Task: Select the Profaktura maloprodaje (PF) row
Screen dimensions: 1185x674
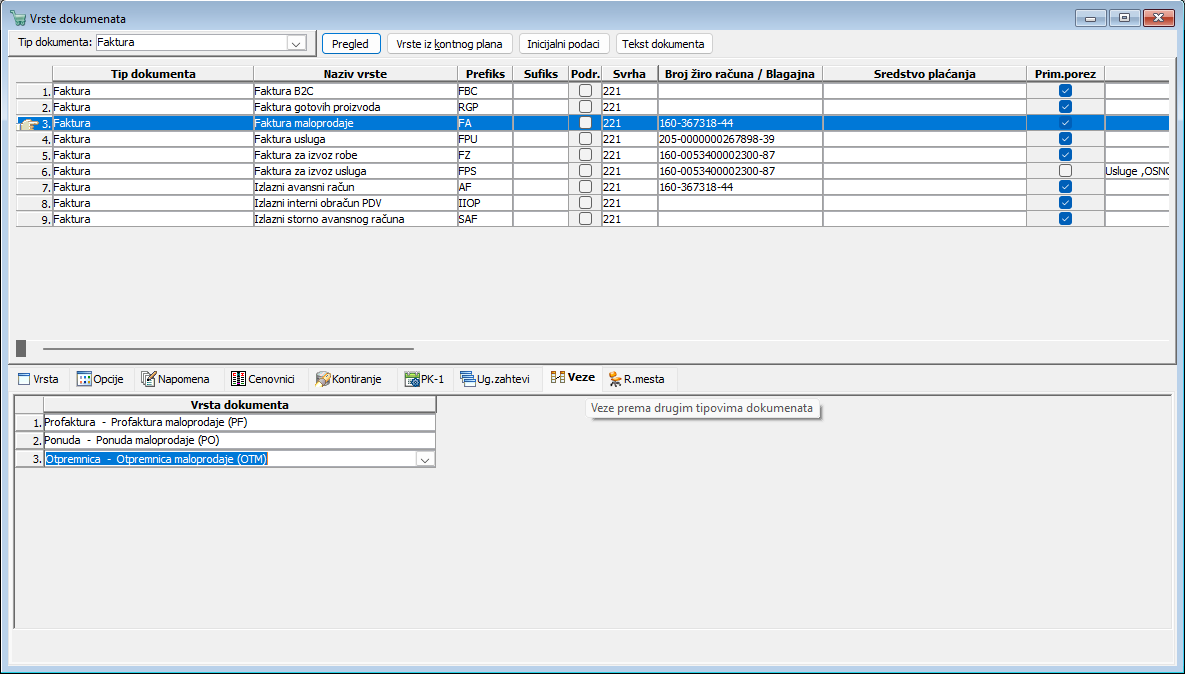Action: pyautogui.click(x=240, y=422)
